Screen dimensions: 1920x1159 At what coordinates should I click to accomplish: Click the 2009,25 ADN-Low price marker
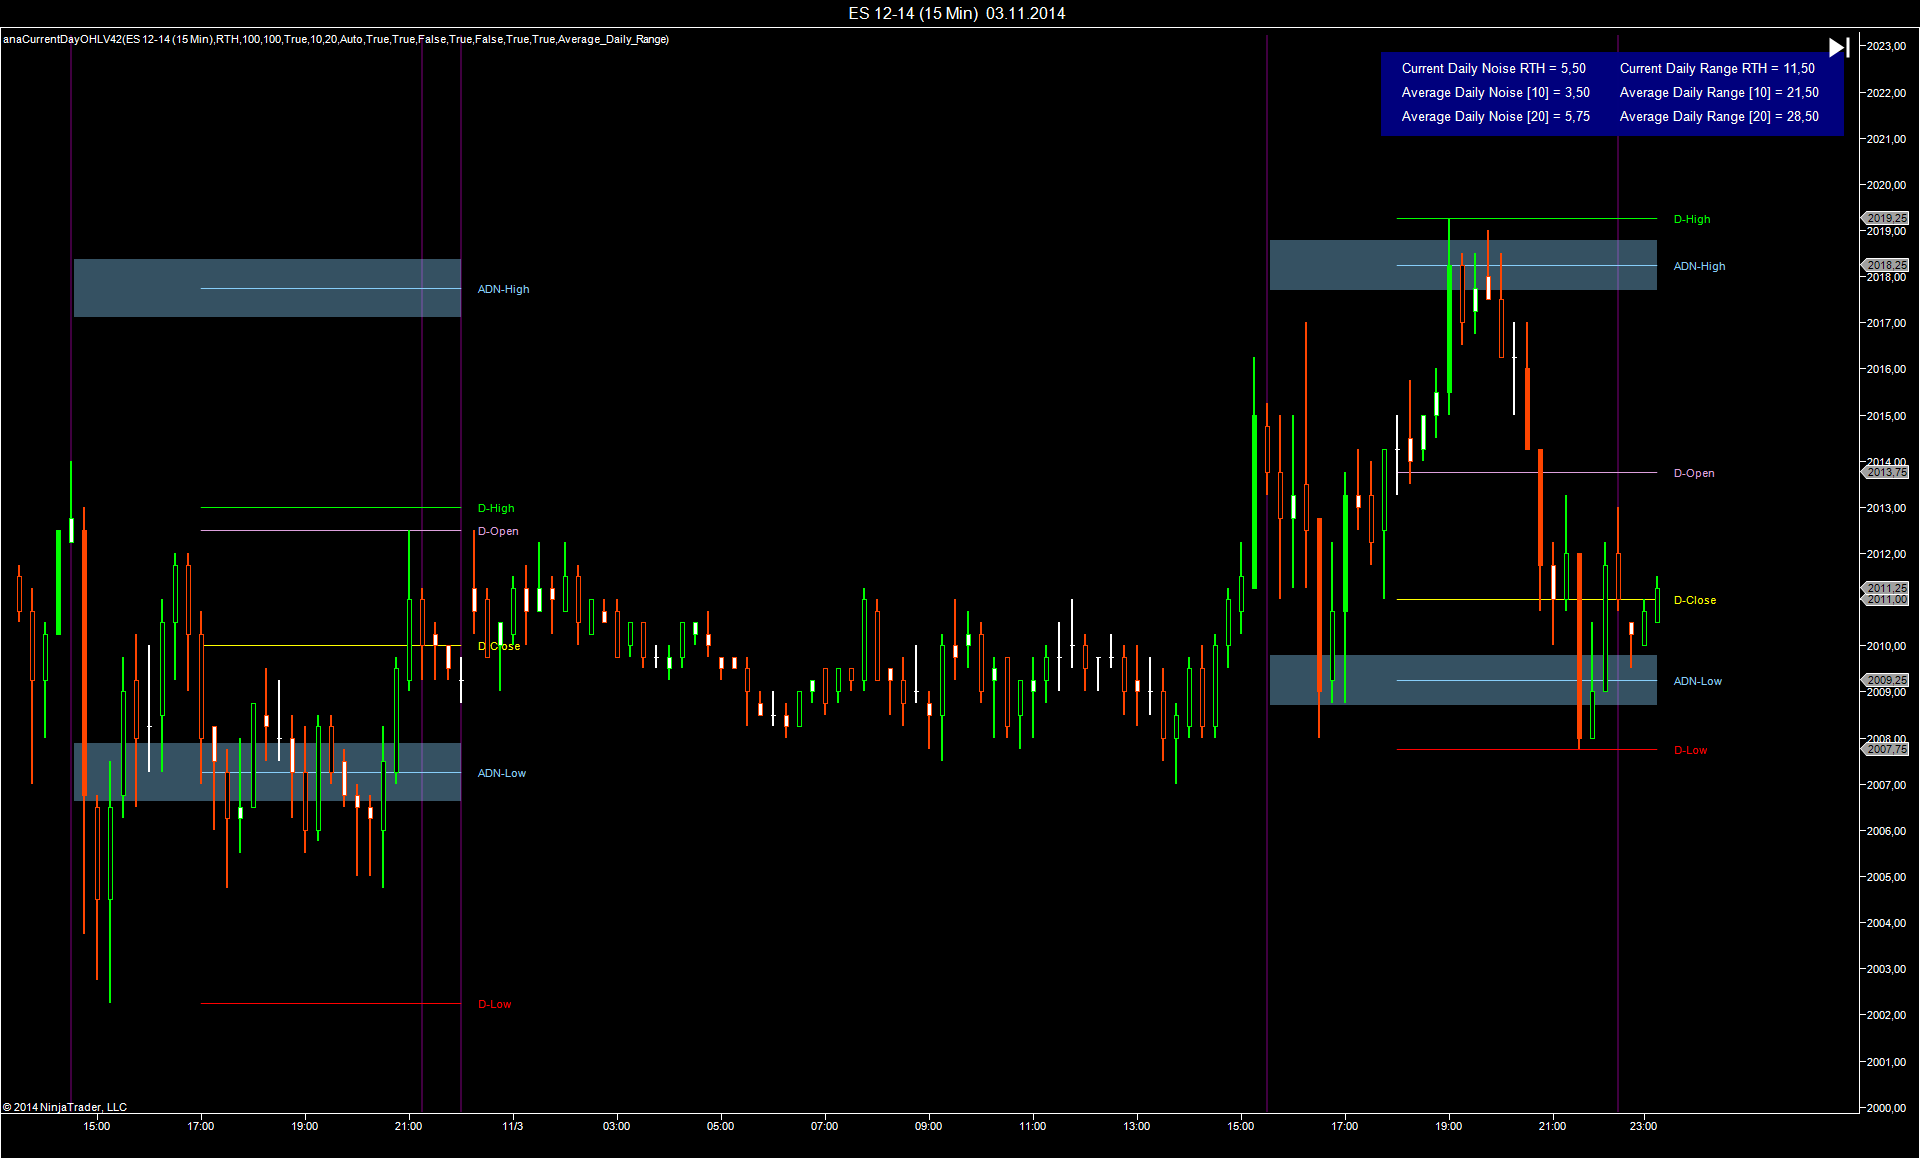(1885, 680)
